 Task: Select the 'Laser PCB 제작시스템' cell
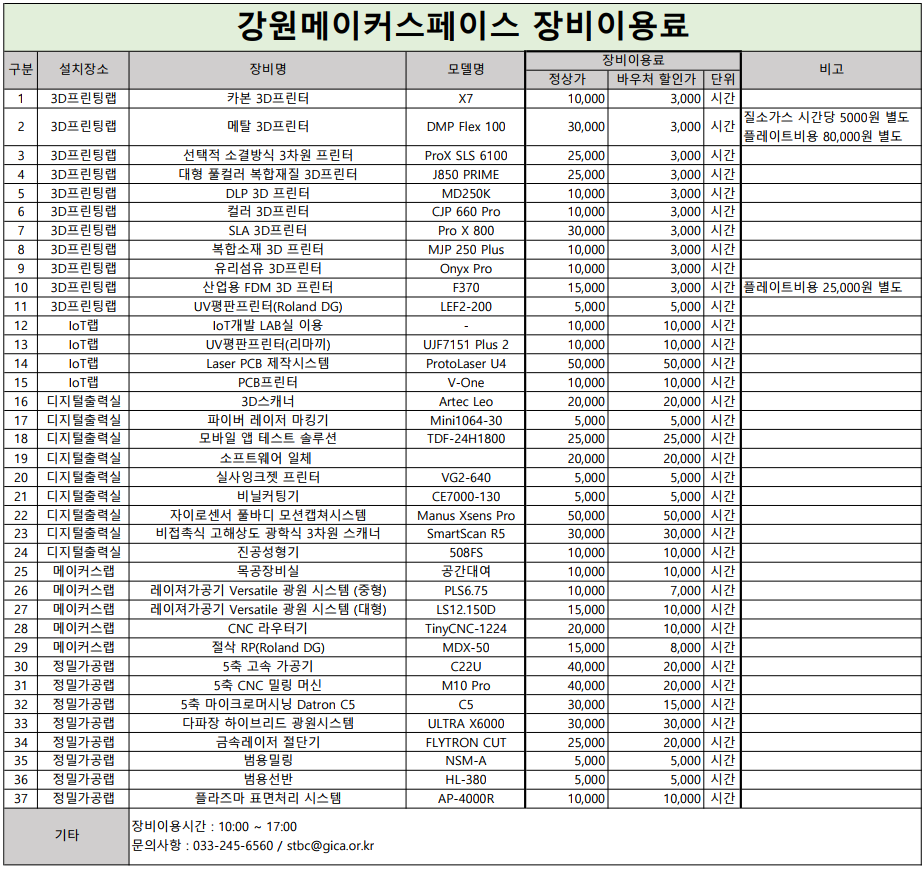point(267,364)
